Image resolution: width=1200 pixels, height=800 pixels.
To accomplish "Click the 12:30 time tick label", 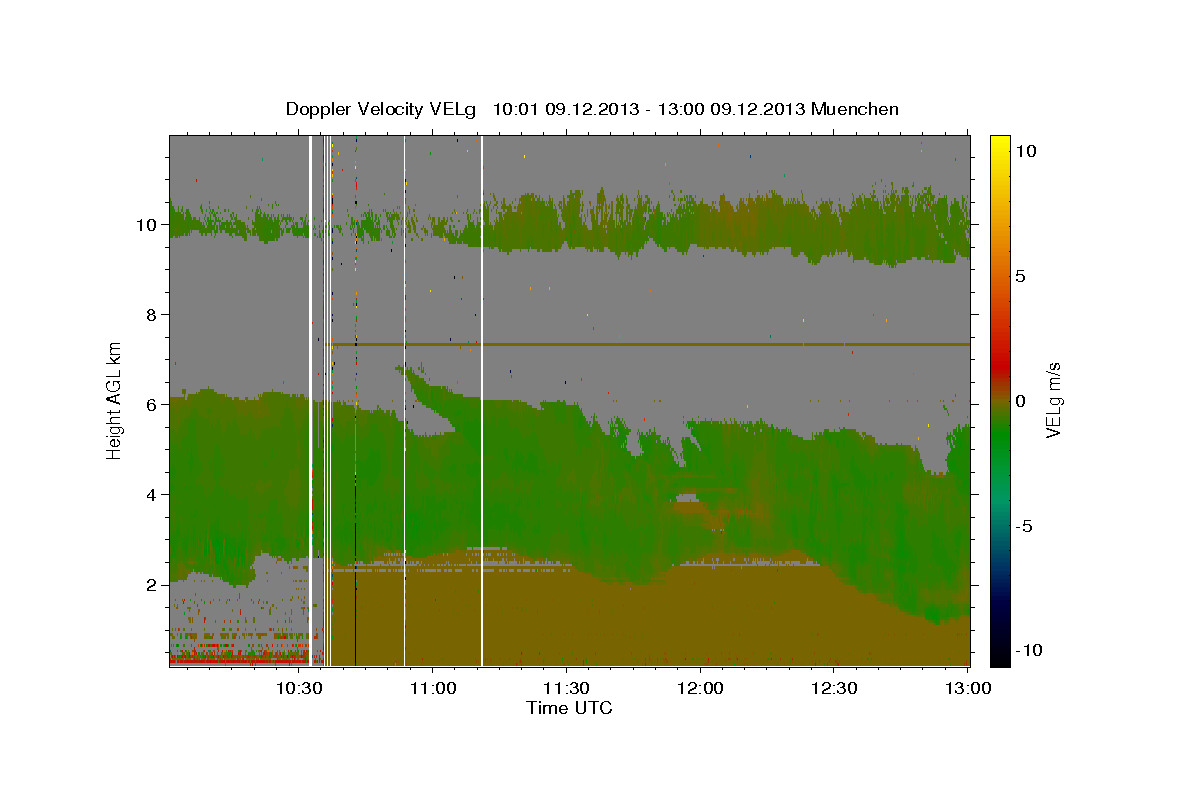I will coord(834,688).
